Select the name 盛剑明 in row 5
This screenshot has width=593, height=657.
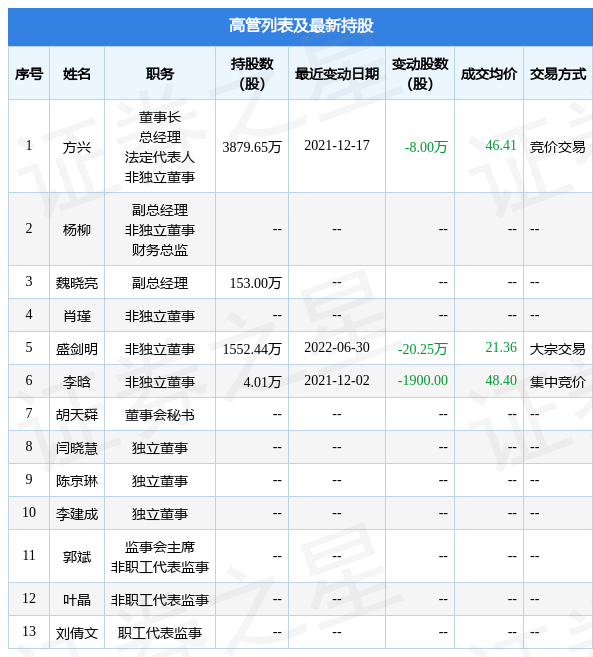(77, 349)
